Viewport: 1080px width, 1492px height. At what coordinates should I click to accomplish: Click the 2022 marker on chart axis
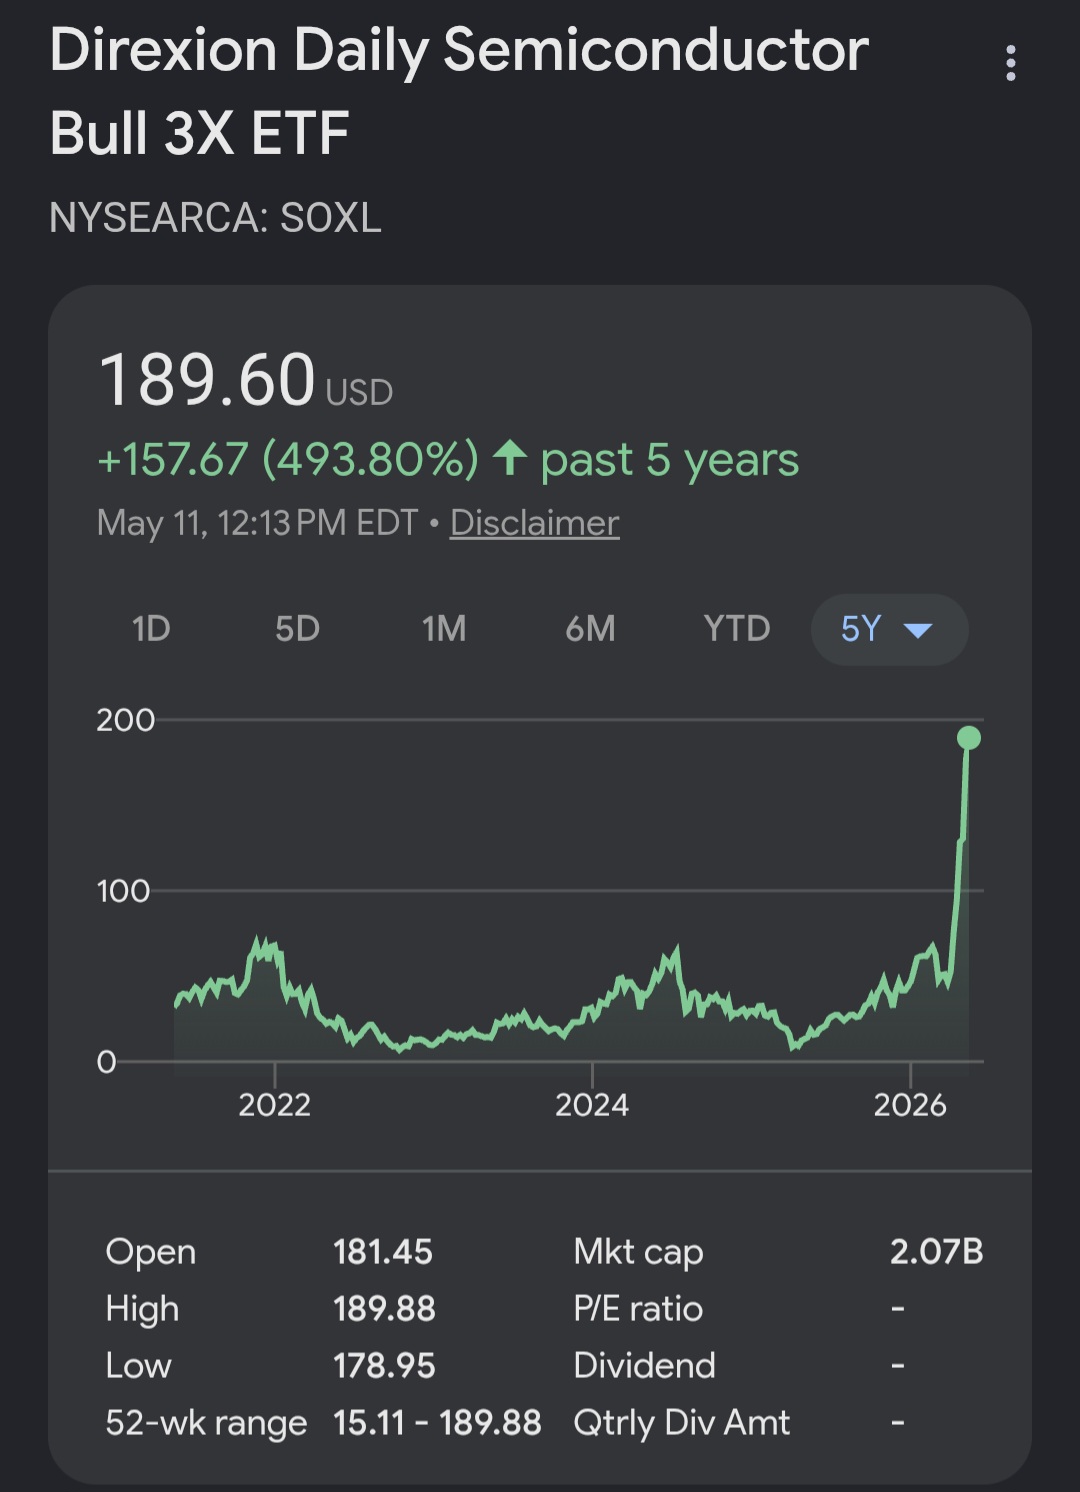click(x=274, y=1105)
